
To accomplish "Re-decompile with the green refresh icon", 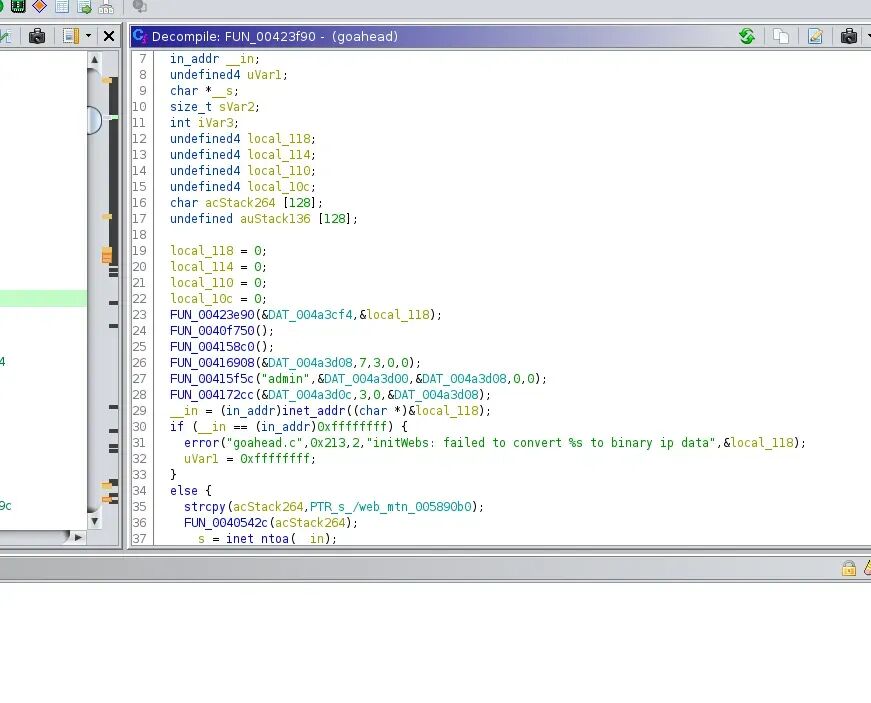I will tap(747, 37).
